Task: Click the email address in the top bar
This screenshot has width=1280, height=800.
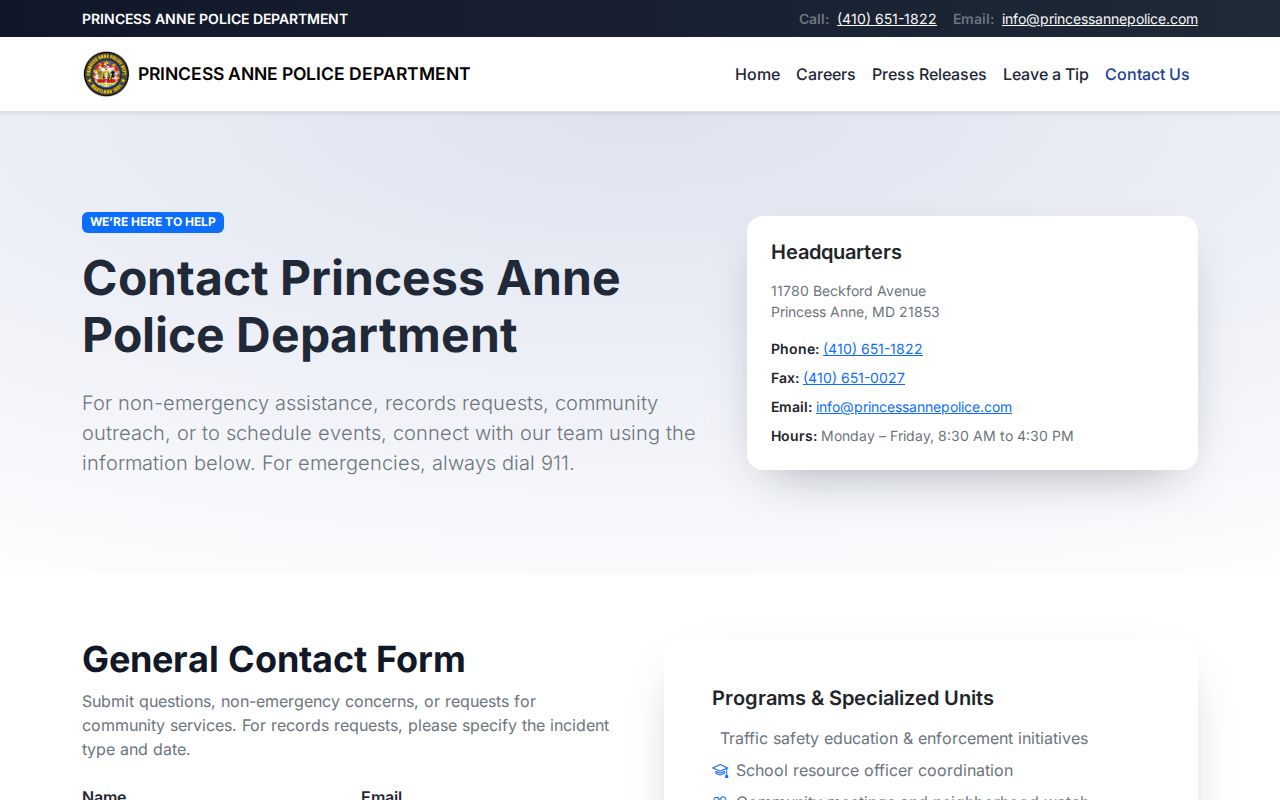Action: coord(1100,19)
